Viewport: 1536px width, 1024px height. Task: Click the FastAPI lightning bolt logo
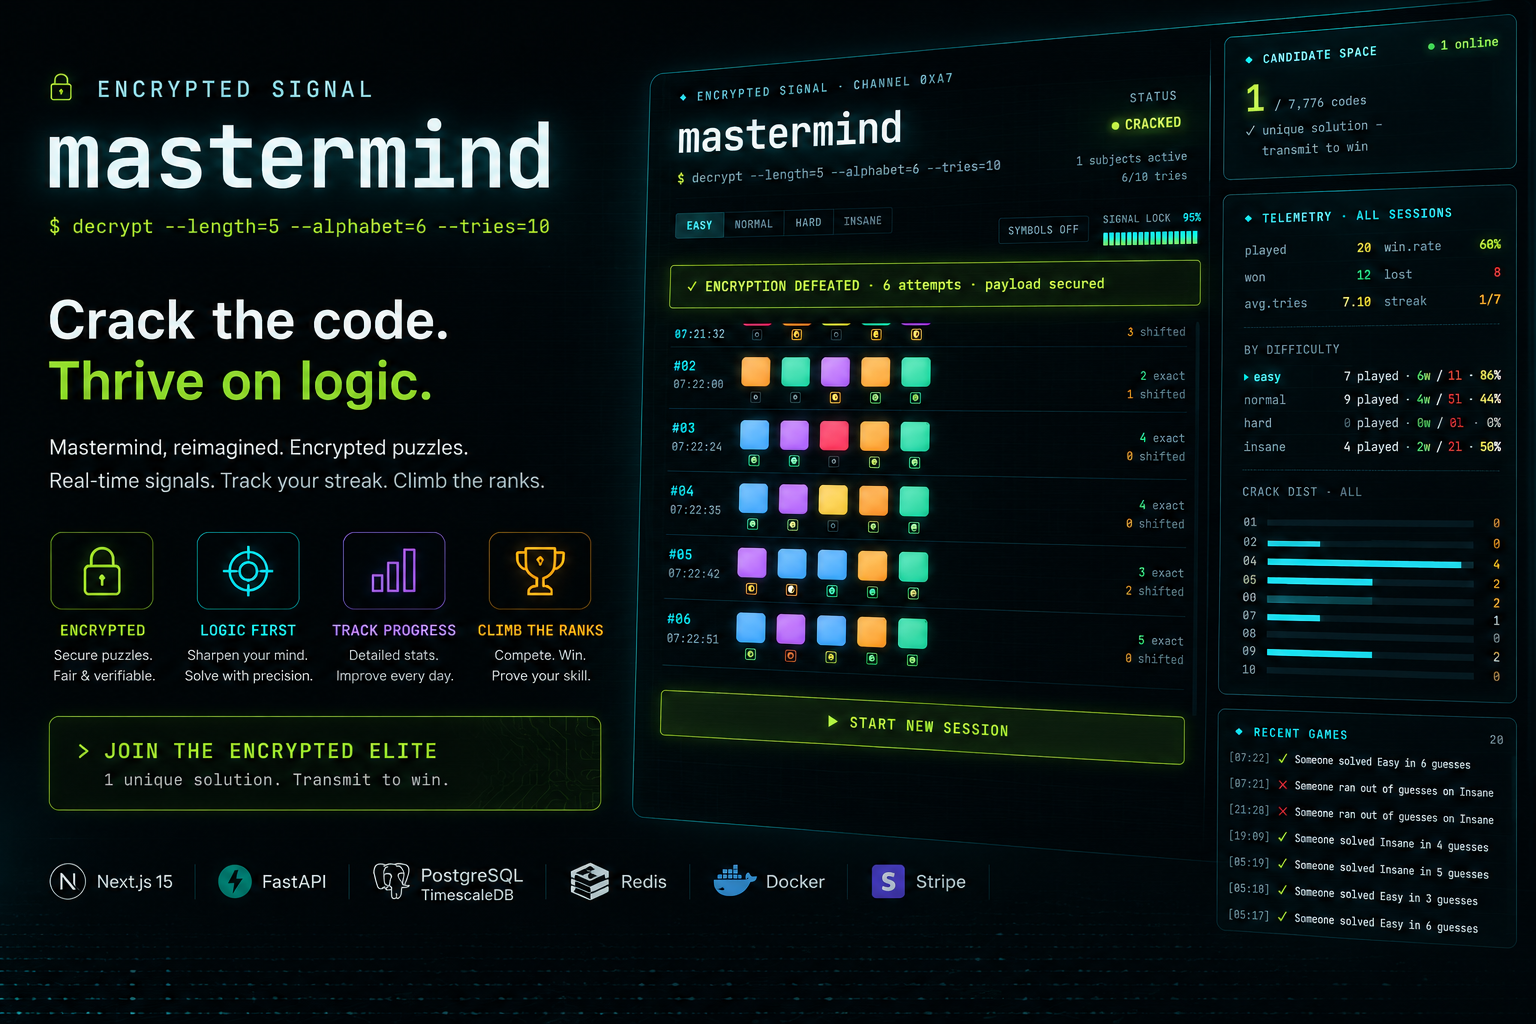click(x=235, y=881)
